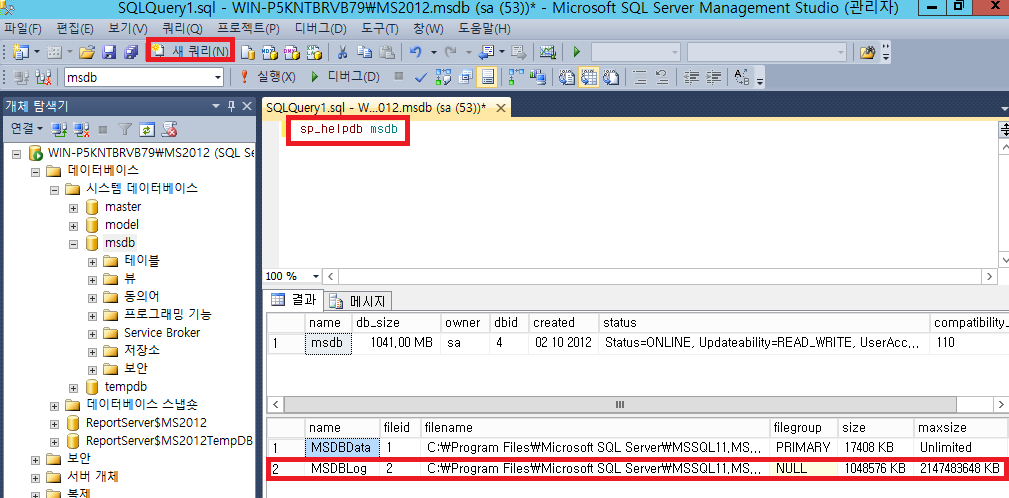The height and width of the screenshot is (498, 1009).
Task: Click the Change Connection icon with red X
Action: 43,77
